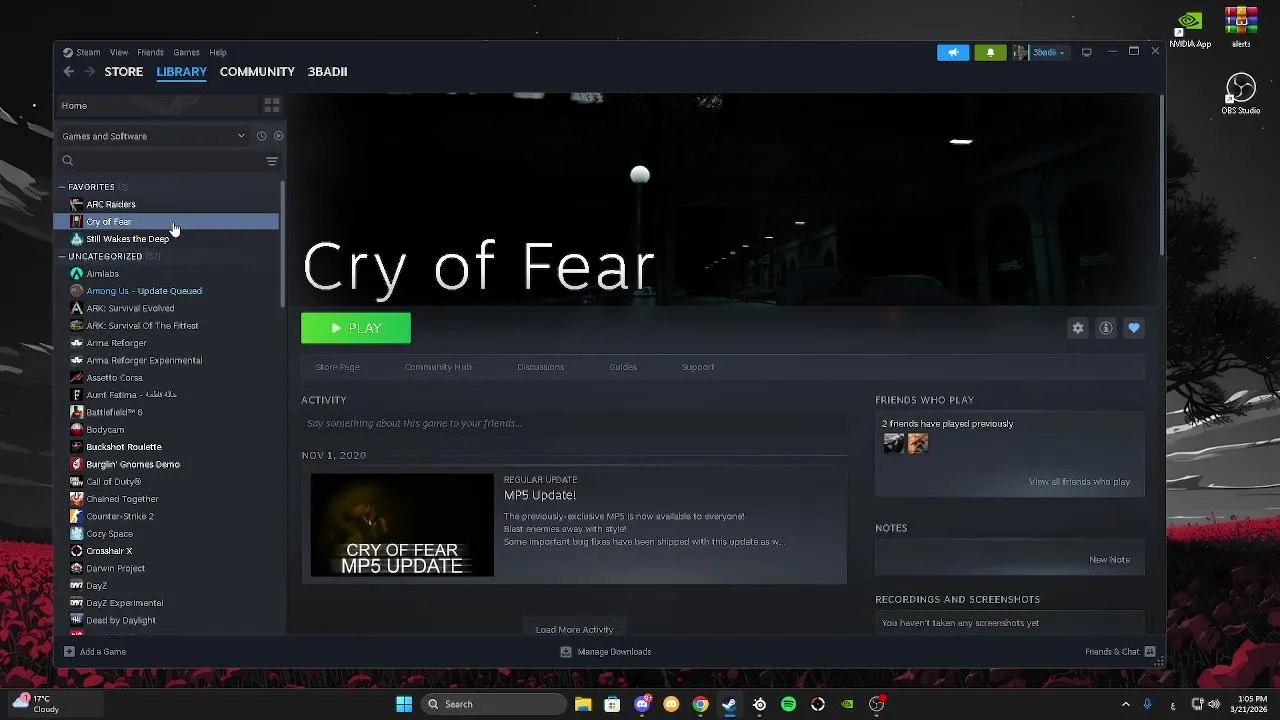Open the Games menu

(x=186, y=52)
